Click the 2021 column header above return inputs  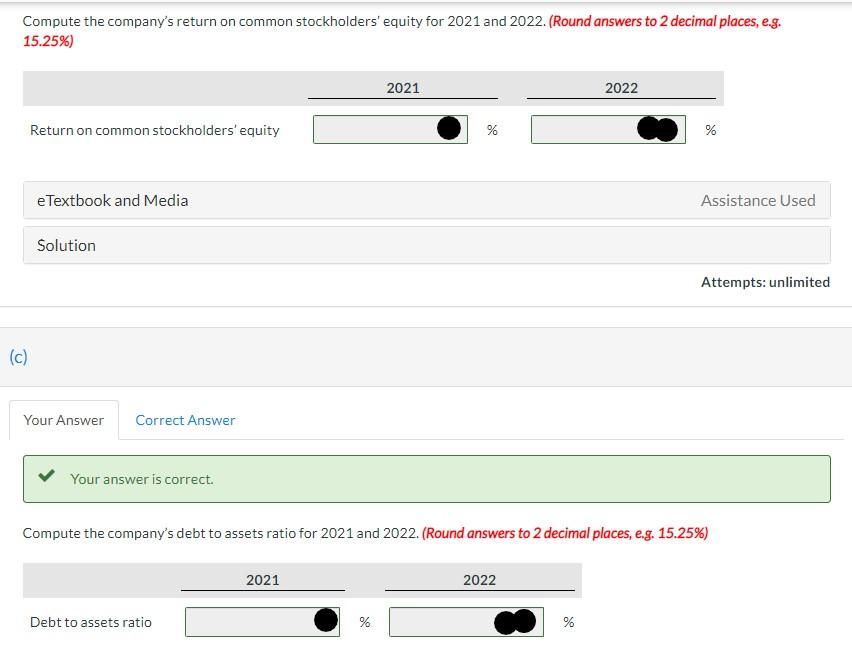click(x=402, y=88)
